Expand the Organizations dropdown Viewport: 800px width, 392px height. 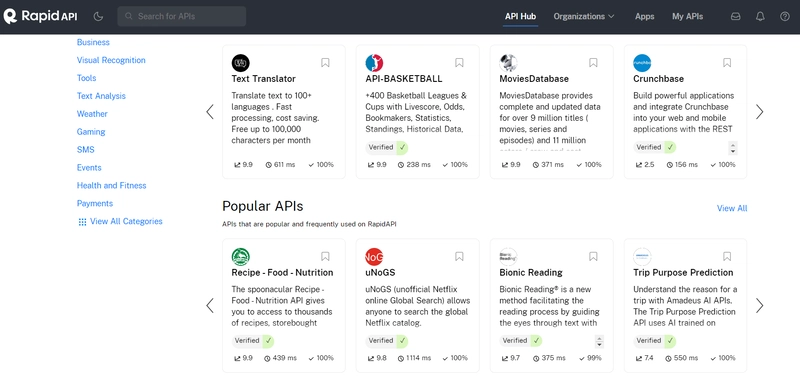[x=584, y=16]
